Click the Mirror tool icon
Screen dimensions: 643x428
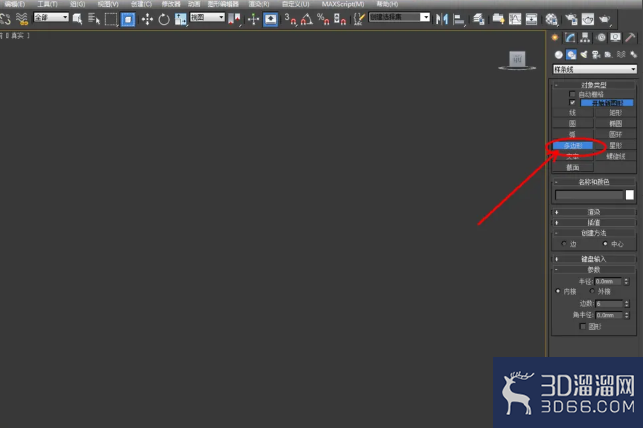coord(442,19)
